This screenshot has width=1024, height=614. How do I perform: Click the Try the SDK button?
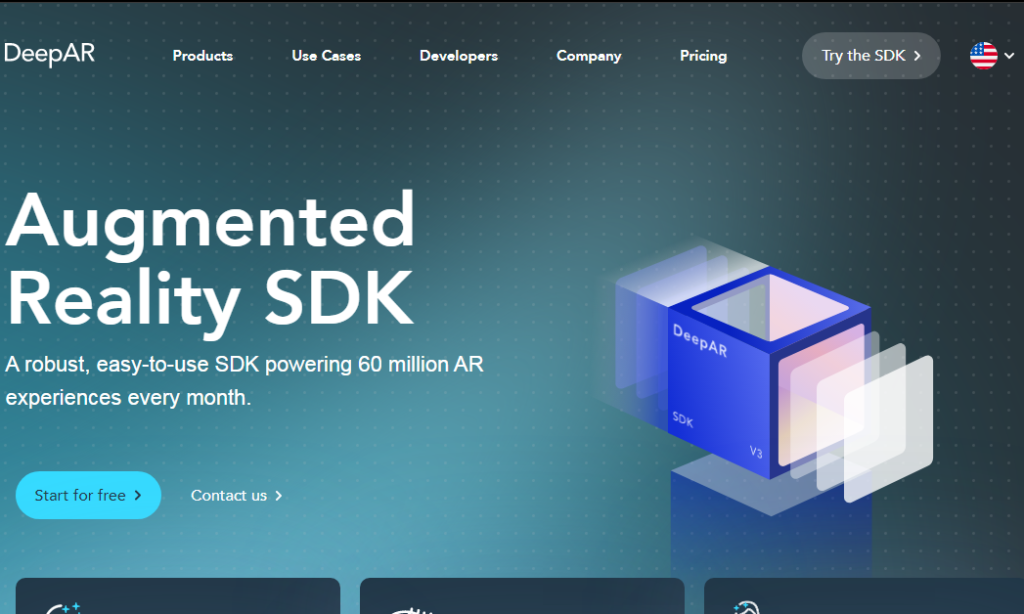(870, 56)
